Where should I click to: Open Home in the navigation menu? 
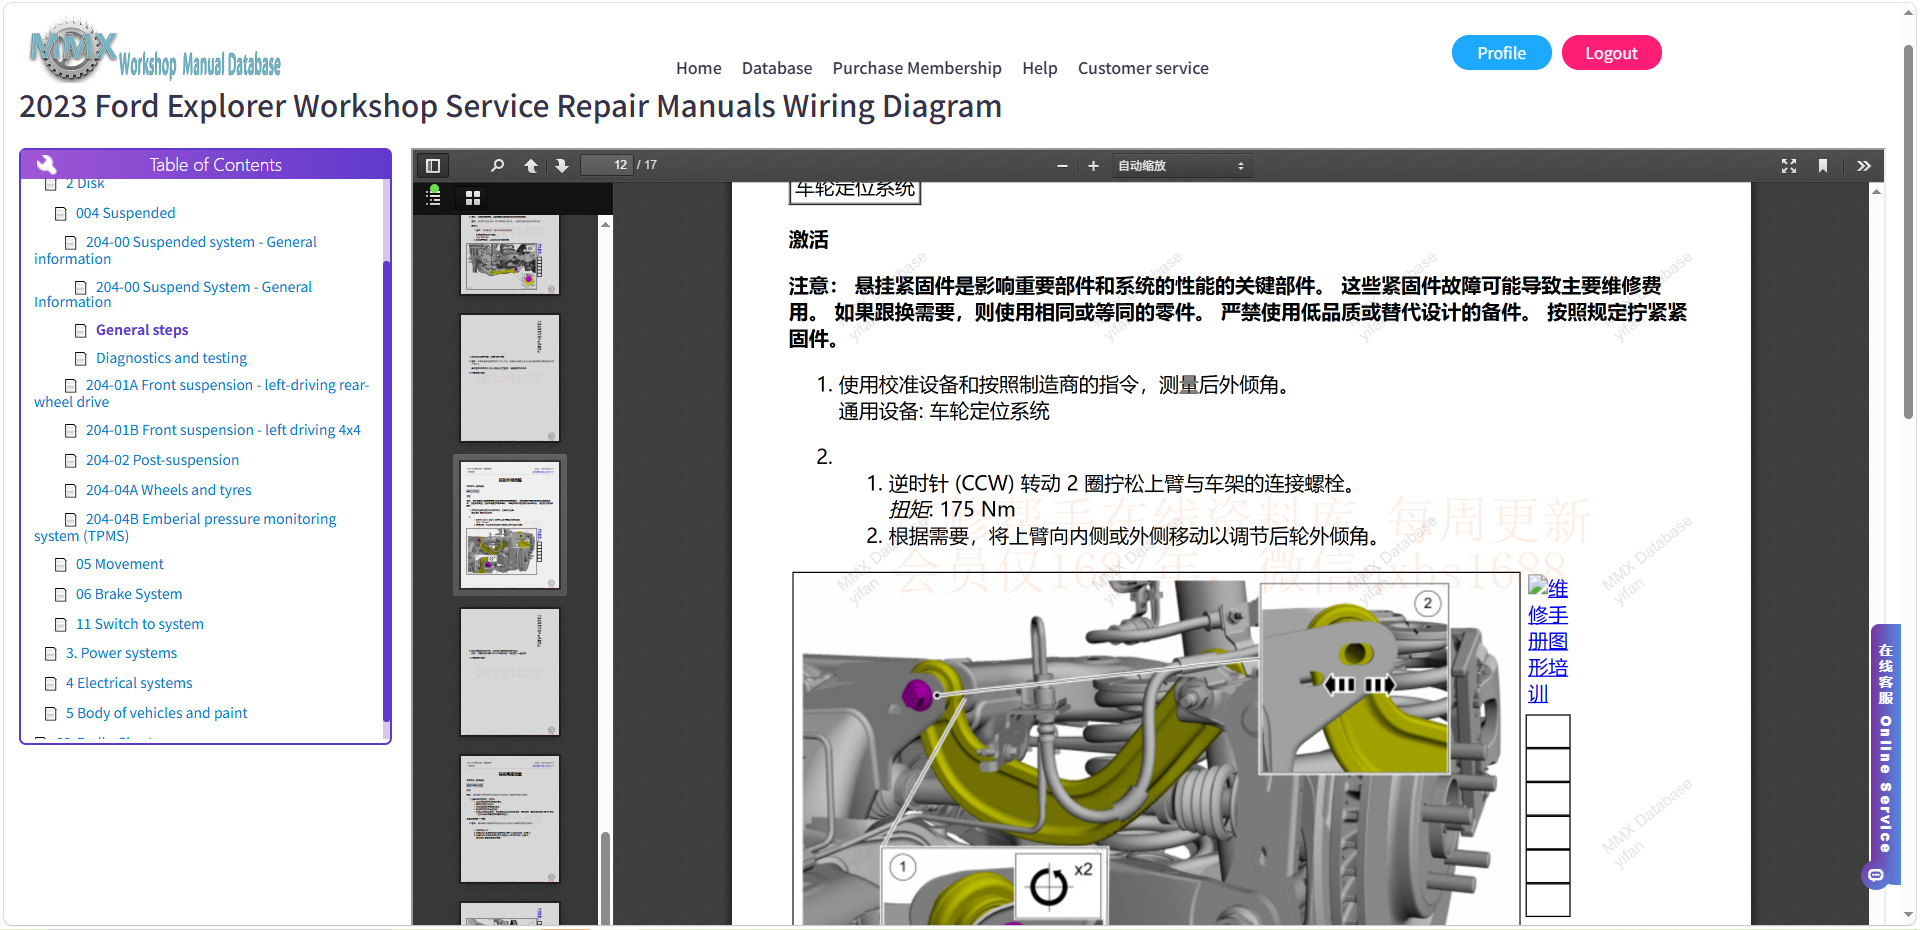click(698, 68)
